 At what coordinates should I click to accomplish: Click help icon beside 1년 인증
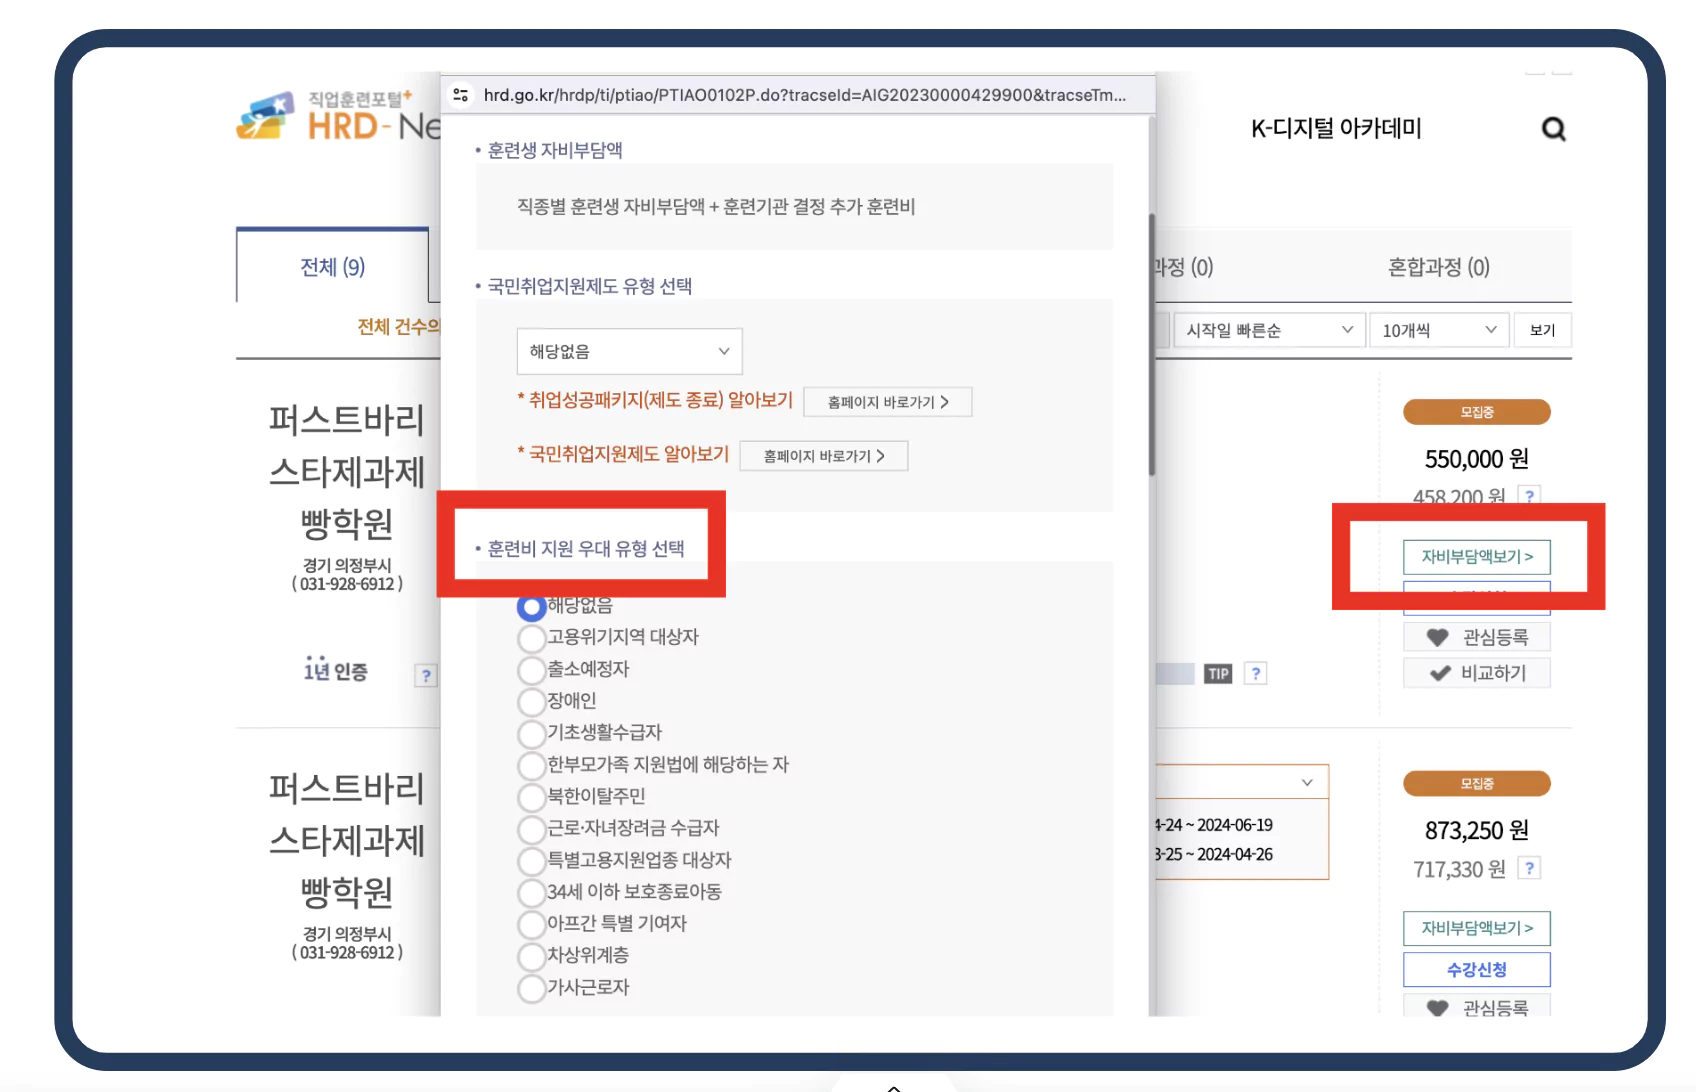point(426,675)
